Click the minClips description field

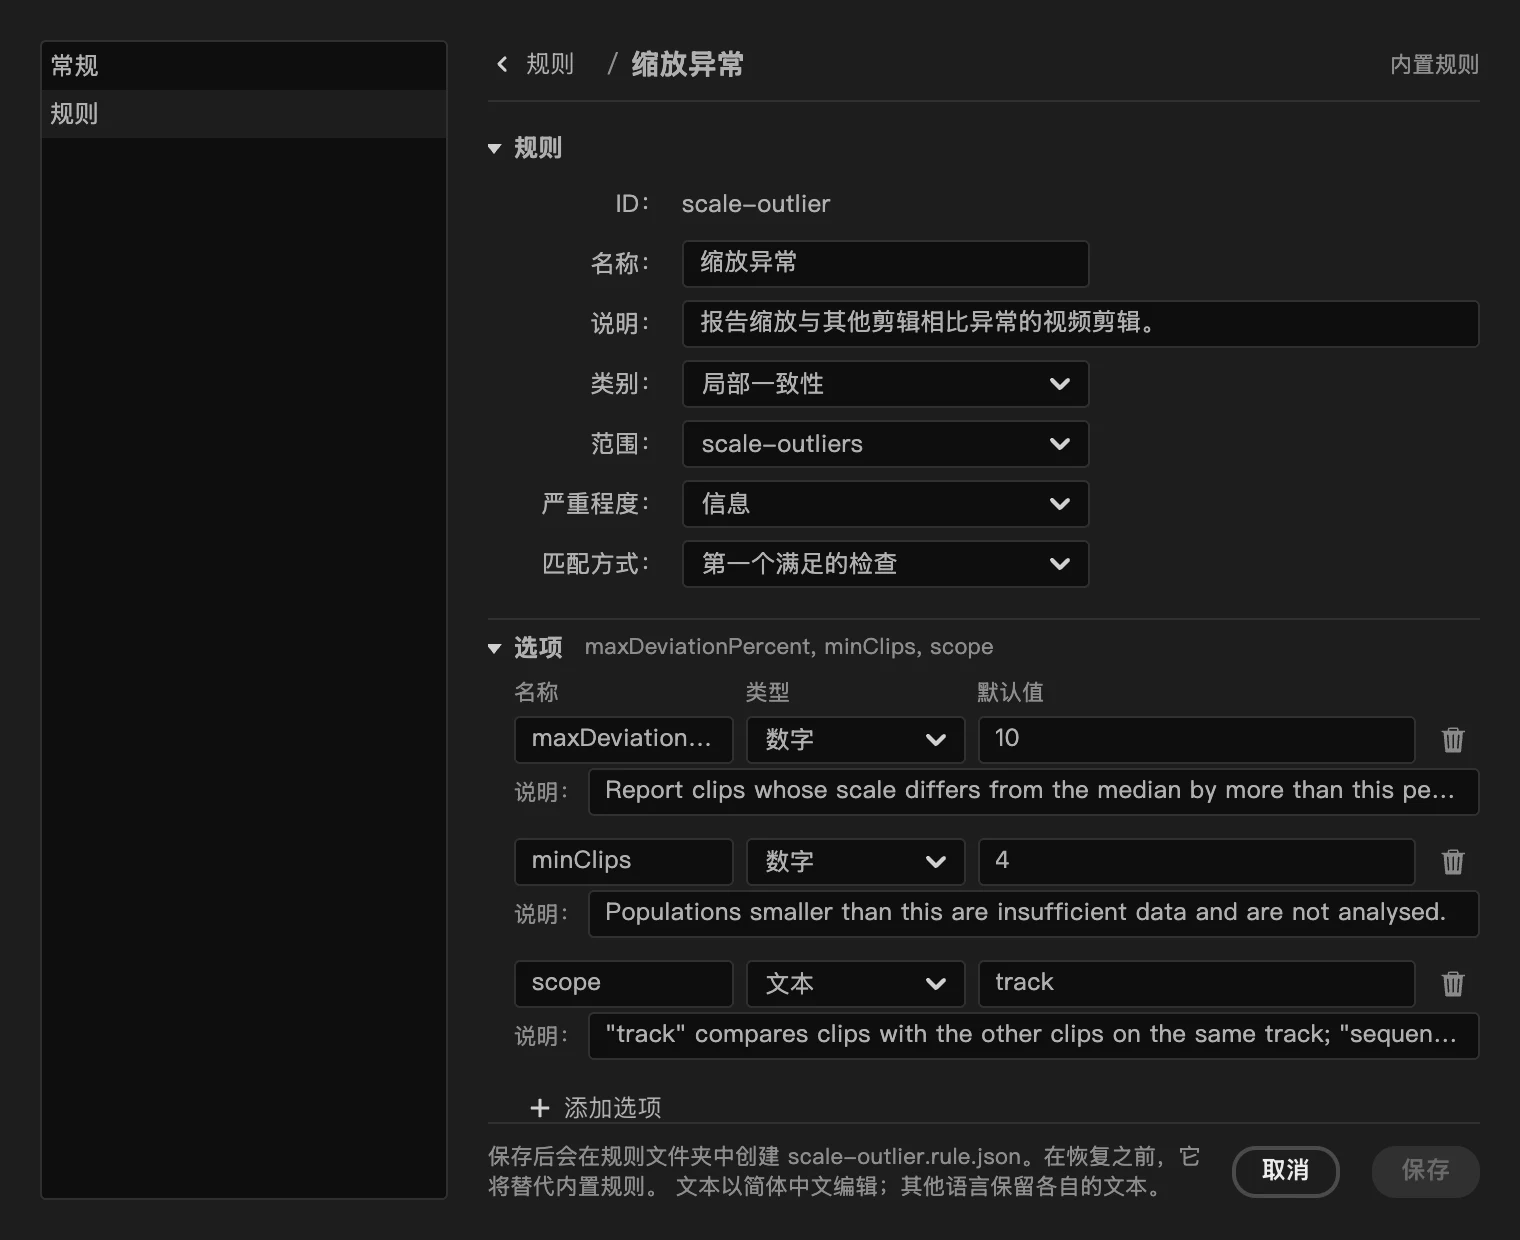click(1033, 914)
